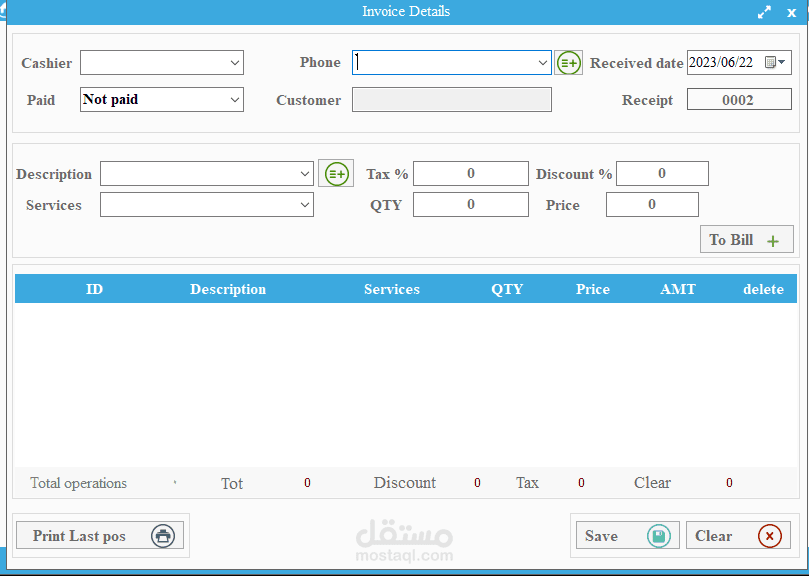
Task: Click the Receipt number field 0002
Action: click(739, 100)
